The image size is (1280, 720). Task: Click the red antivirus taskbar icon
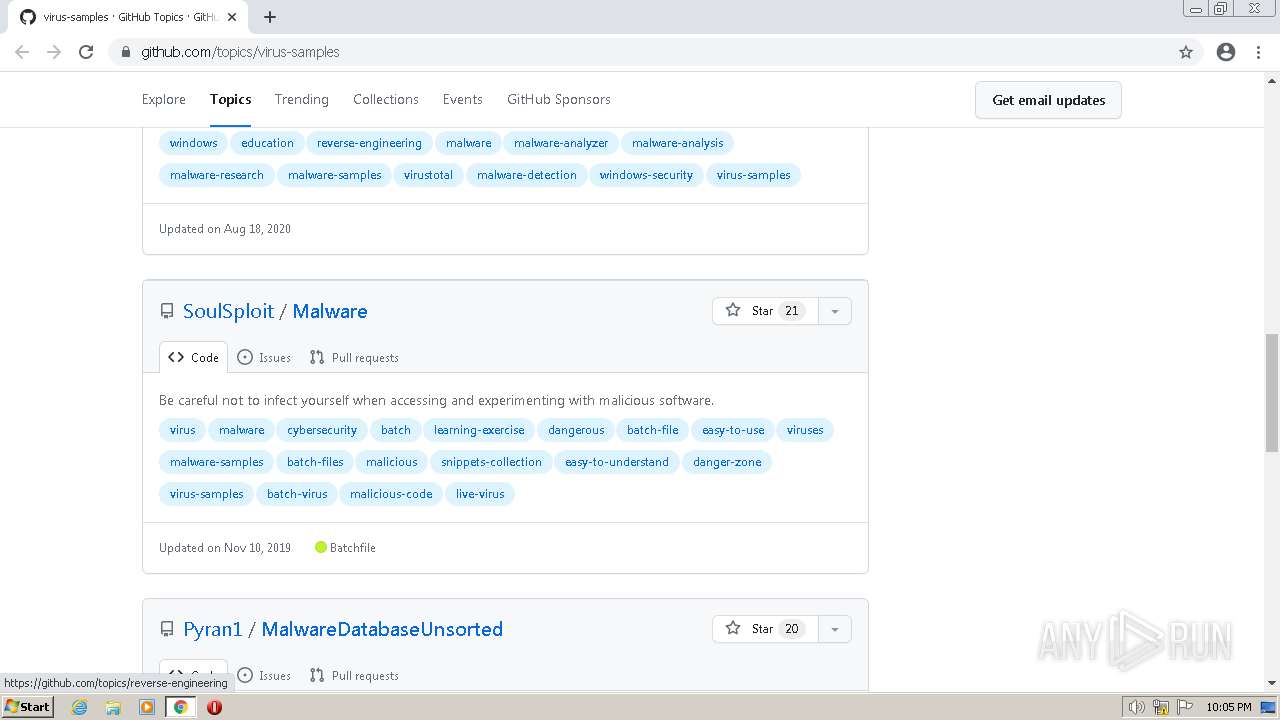pyautogui.click(x=214, y=707)
